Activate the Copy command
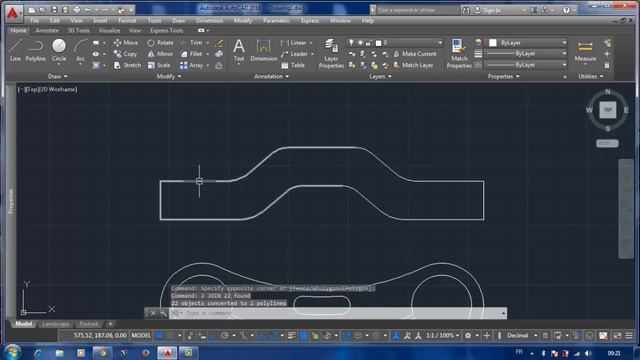Viewport: 640px width, 360px height. tap(125, 54)
